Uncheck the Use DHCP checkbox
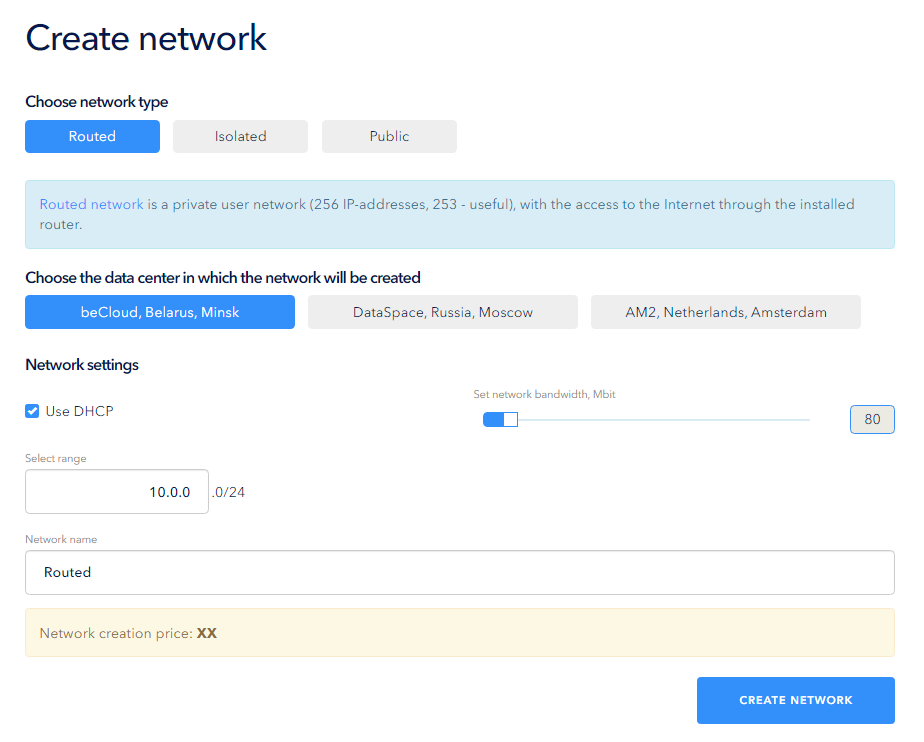The width and height of the screenshot is (924, 742). click(x=32, y=411)
